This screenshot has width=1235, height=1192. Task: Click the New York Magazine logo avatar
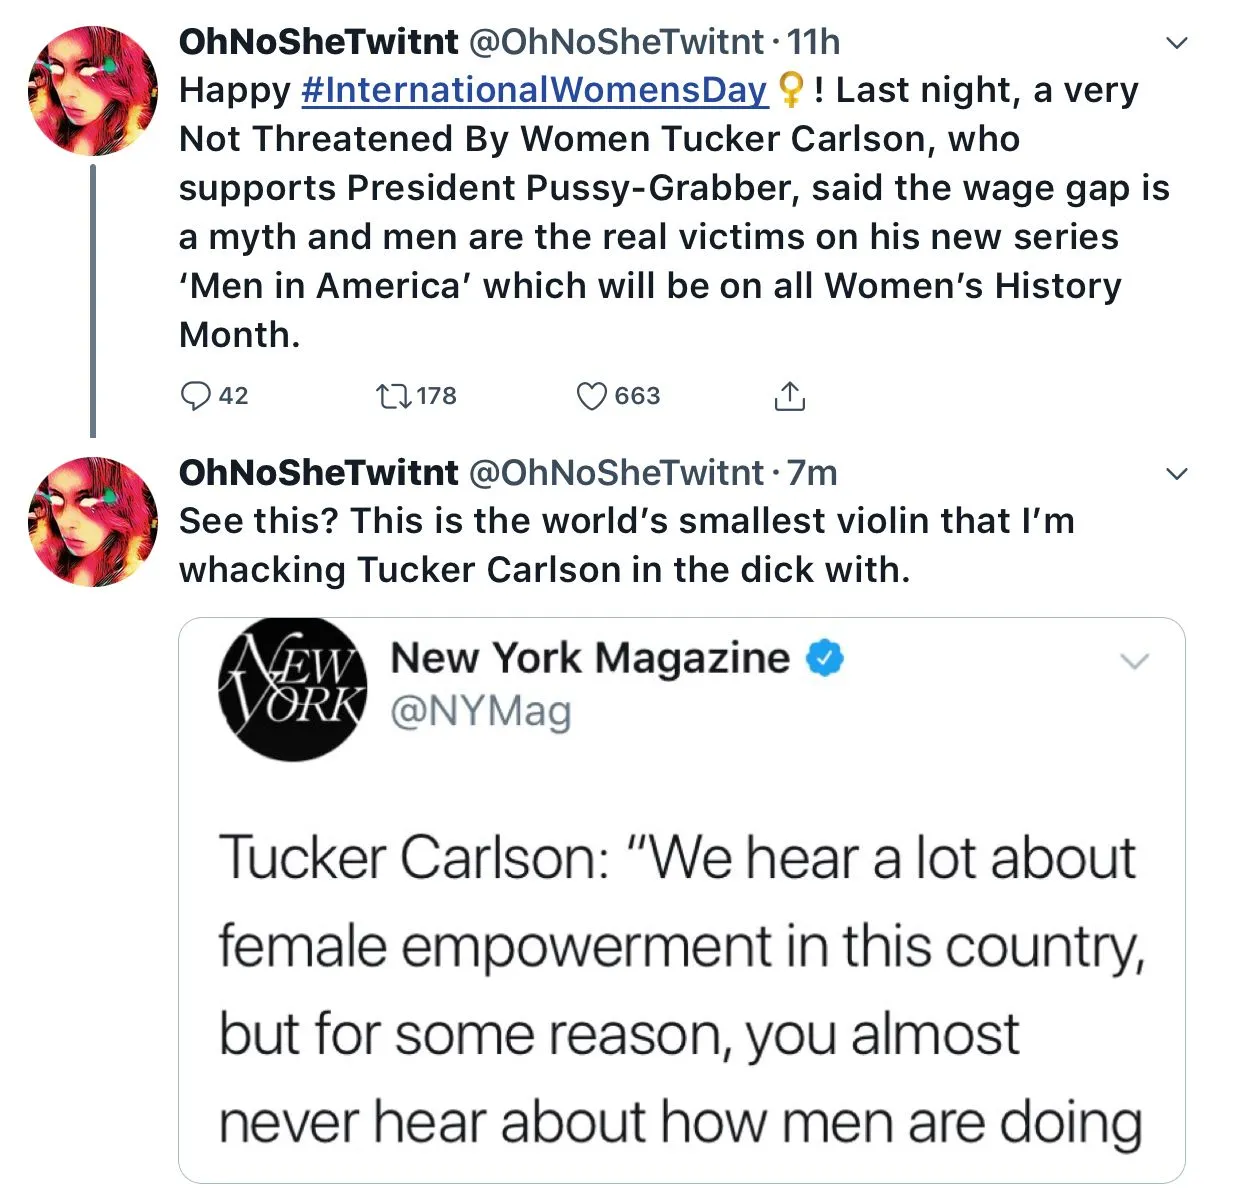292,688
